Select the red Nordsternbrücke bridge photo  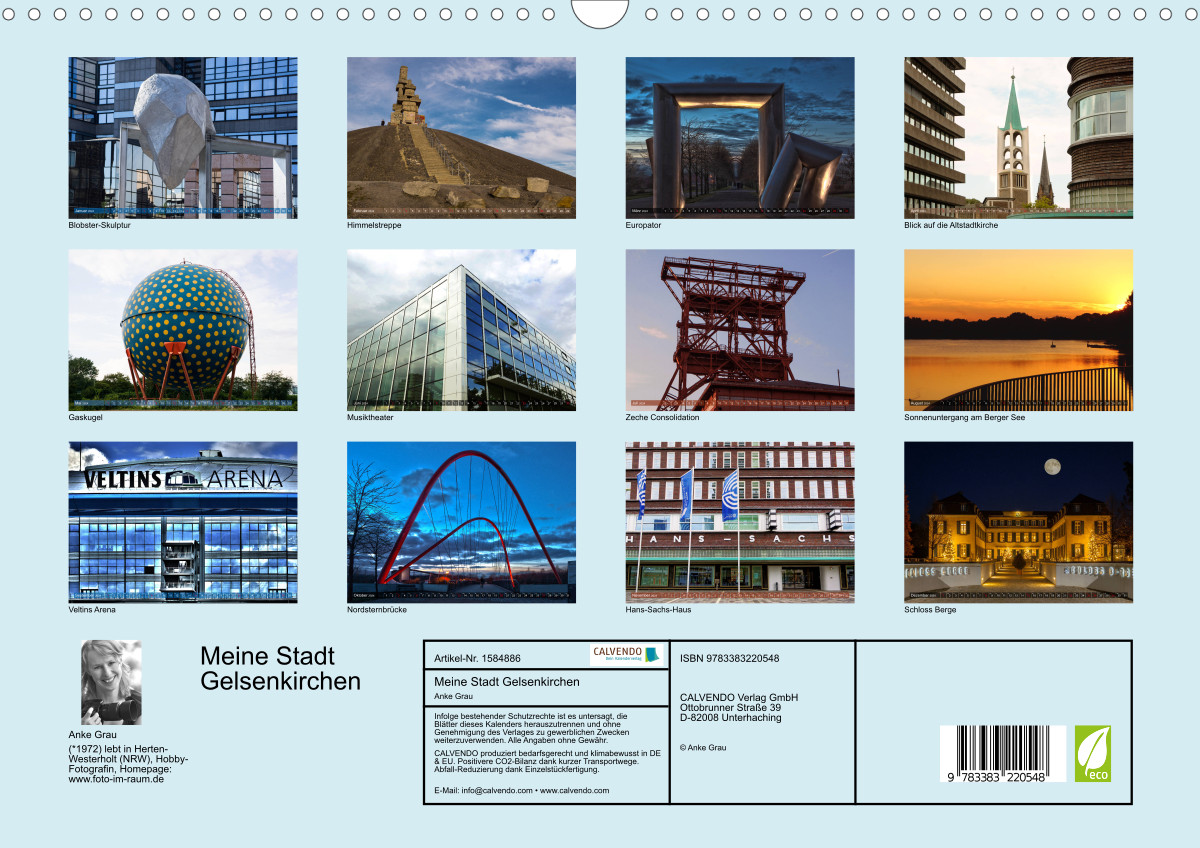tap(461, 522)
